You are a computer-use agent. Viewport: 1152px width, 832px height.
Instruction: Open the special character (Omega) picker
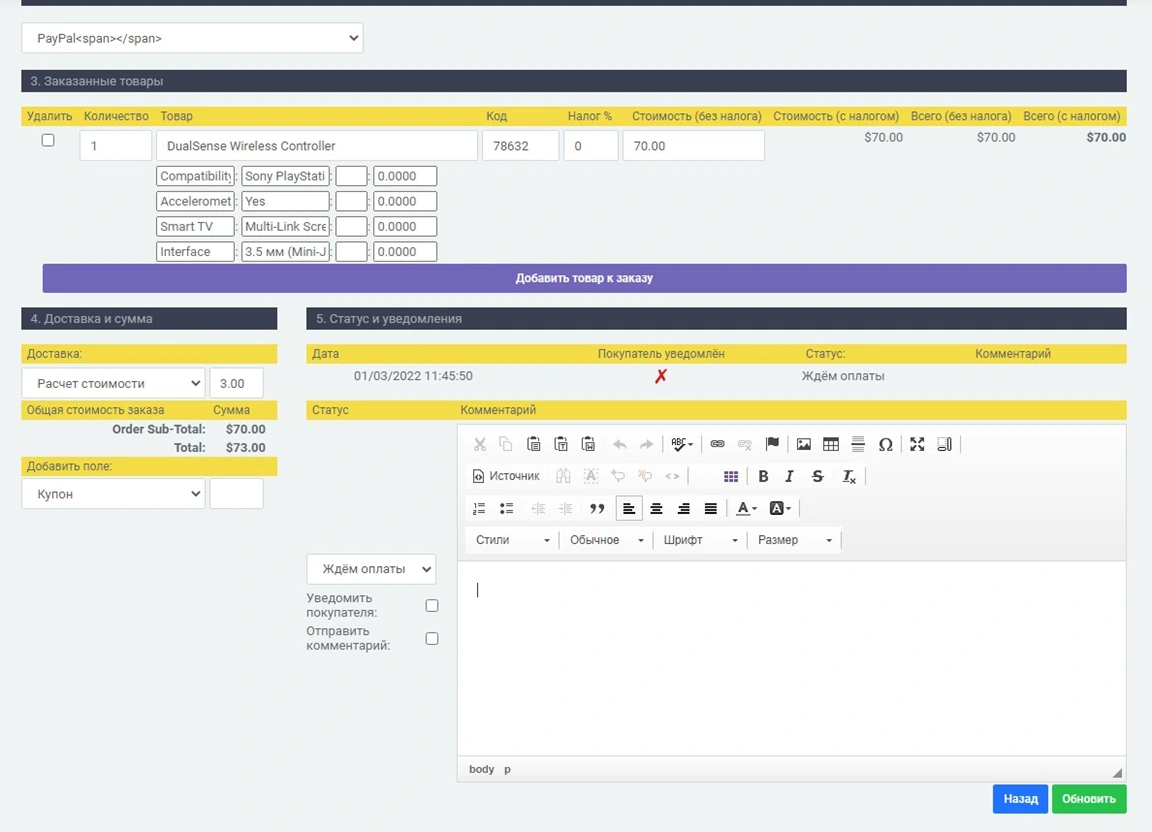pyautogui.click(x=885, y=444)
